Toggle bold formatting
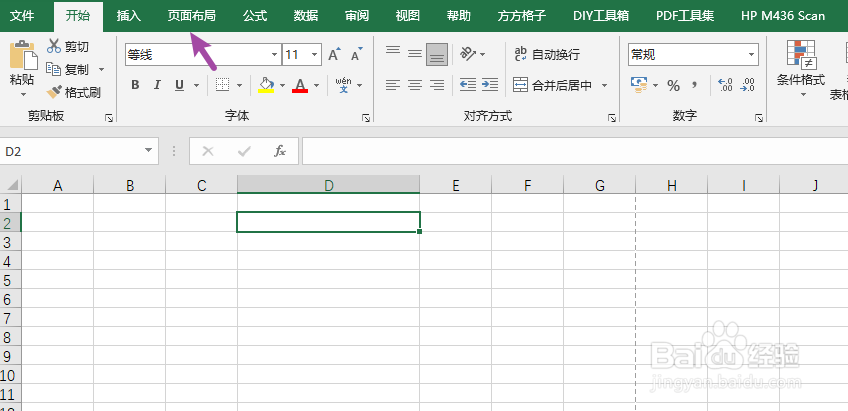This screenshot has width=848, height=411. click(135, 85)
